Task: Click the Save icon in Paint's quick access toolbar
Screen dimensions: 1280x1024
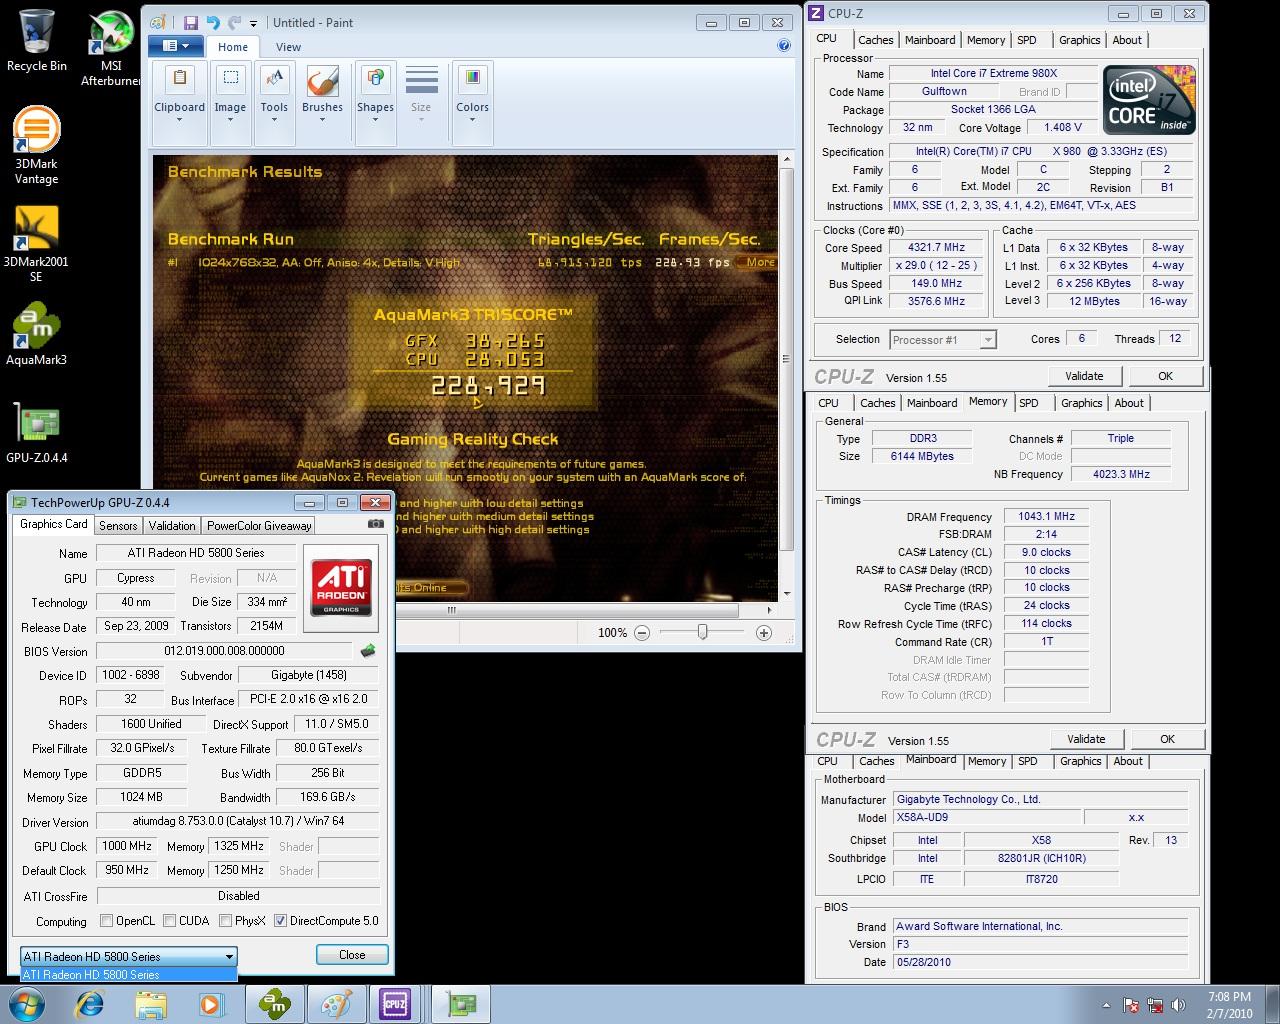Action: 190,22
